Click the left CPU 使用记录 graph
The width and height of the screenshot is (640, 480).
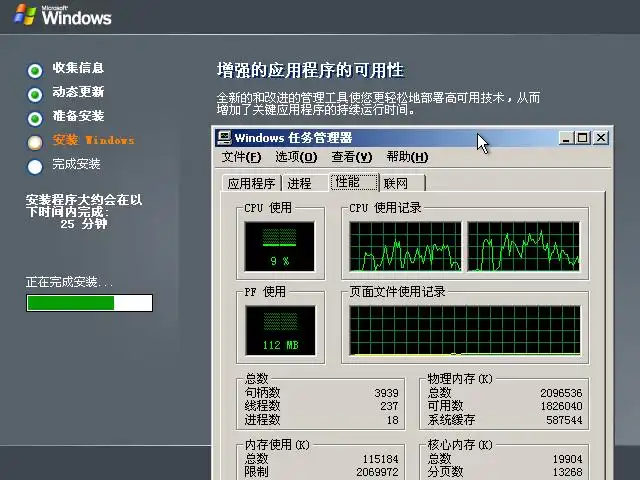[x=405, y=247]
